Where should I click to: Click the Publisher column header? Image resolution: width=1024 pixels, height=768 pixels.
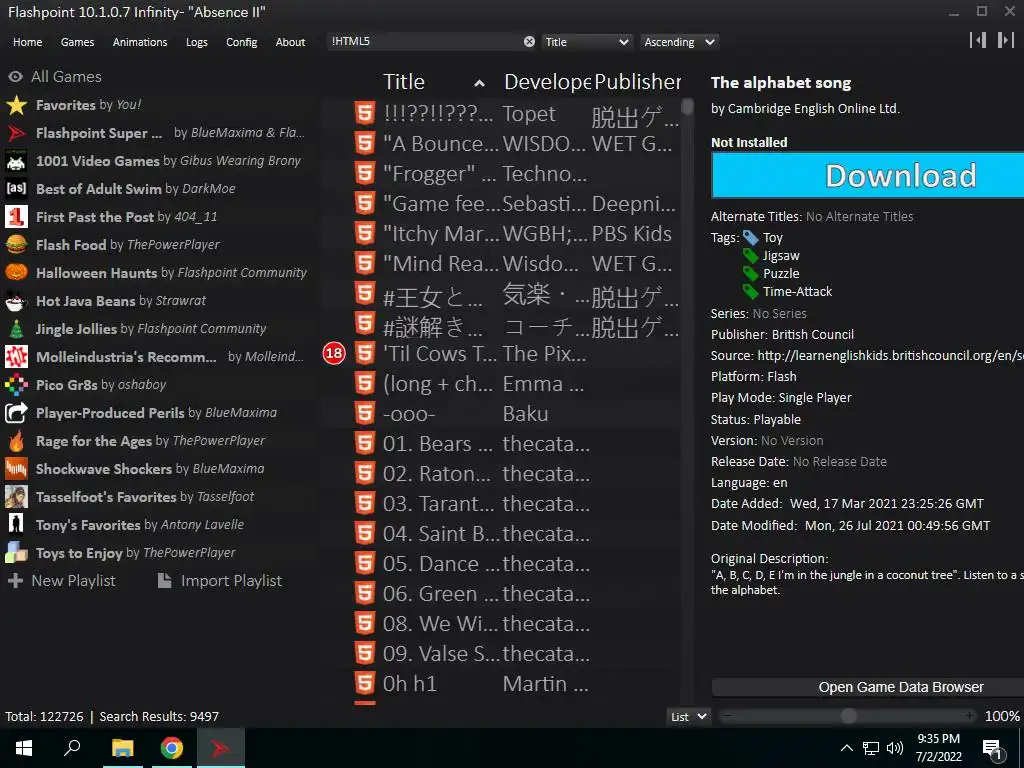[x=637, y=82]
